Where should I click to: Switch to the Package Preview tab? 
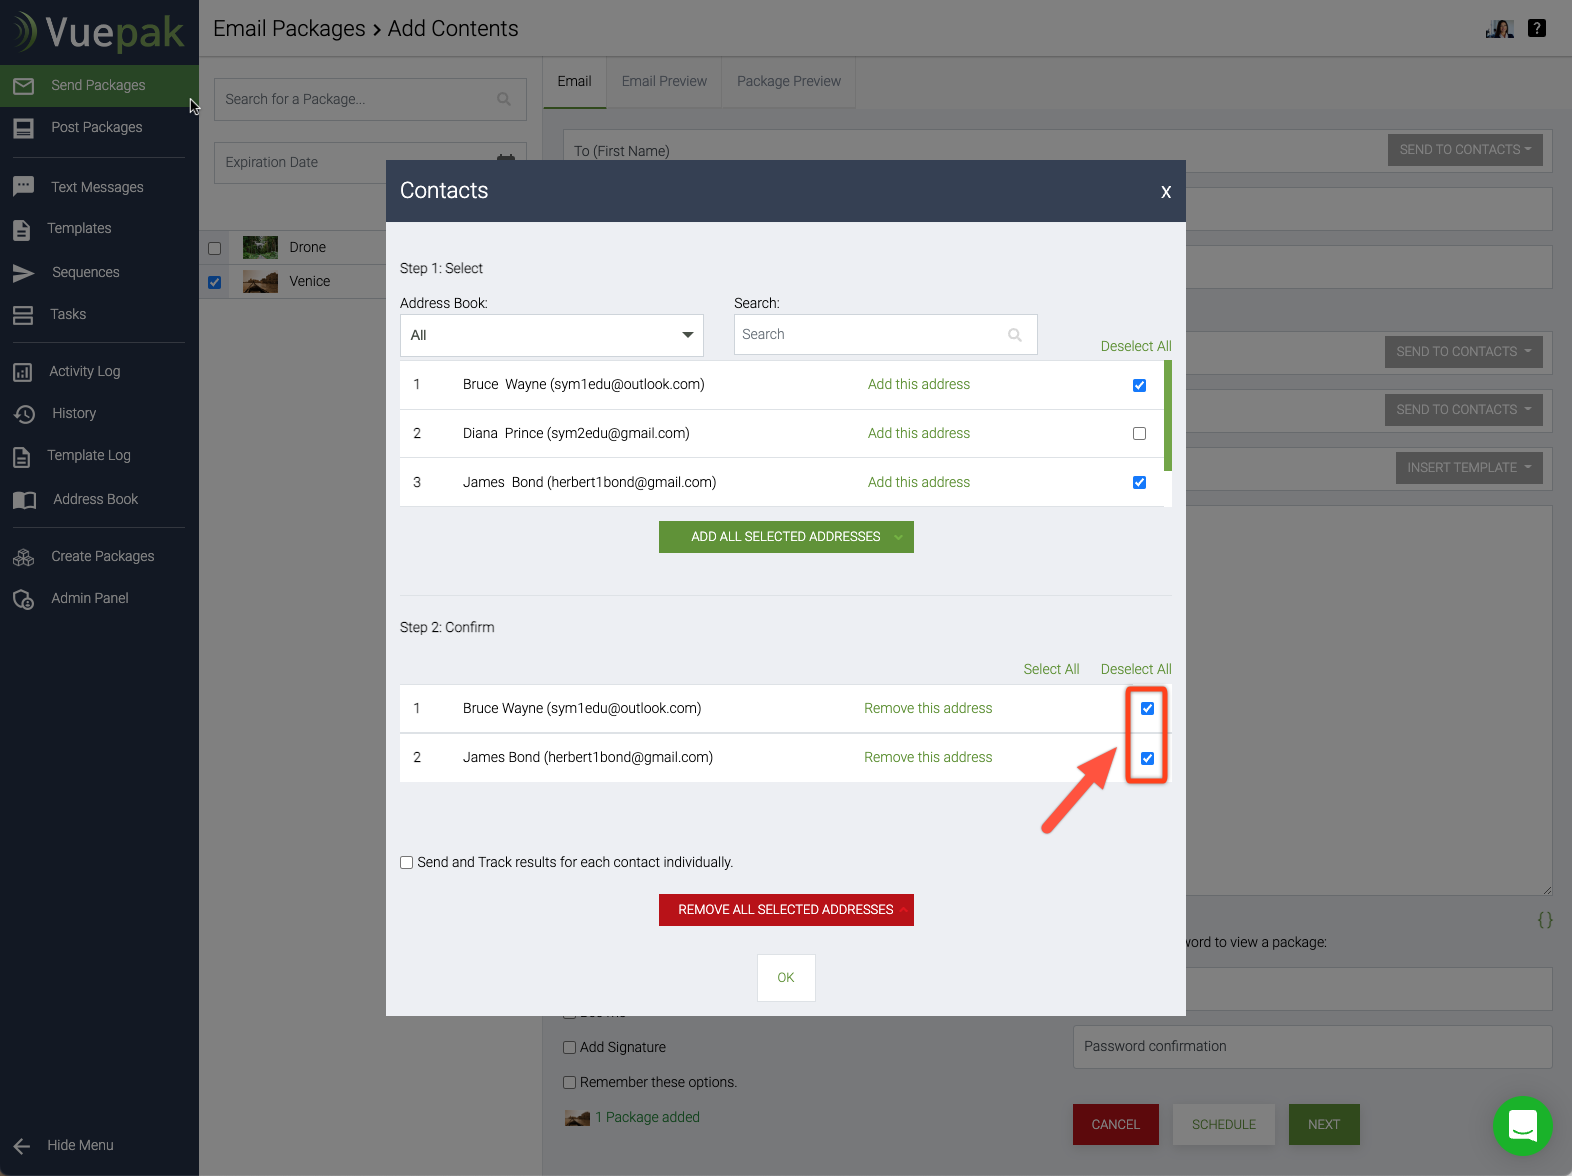click(789, 82)
